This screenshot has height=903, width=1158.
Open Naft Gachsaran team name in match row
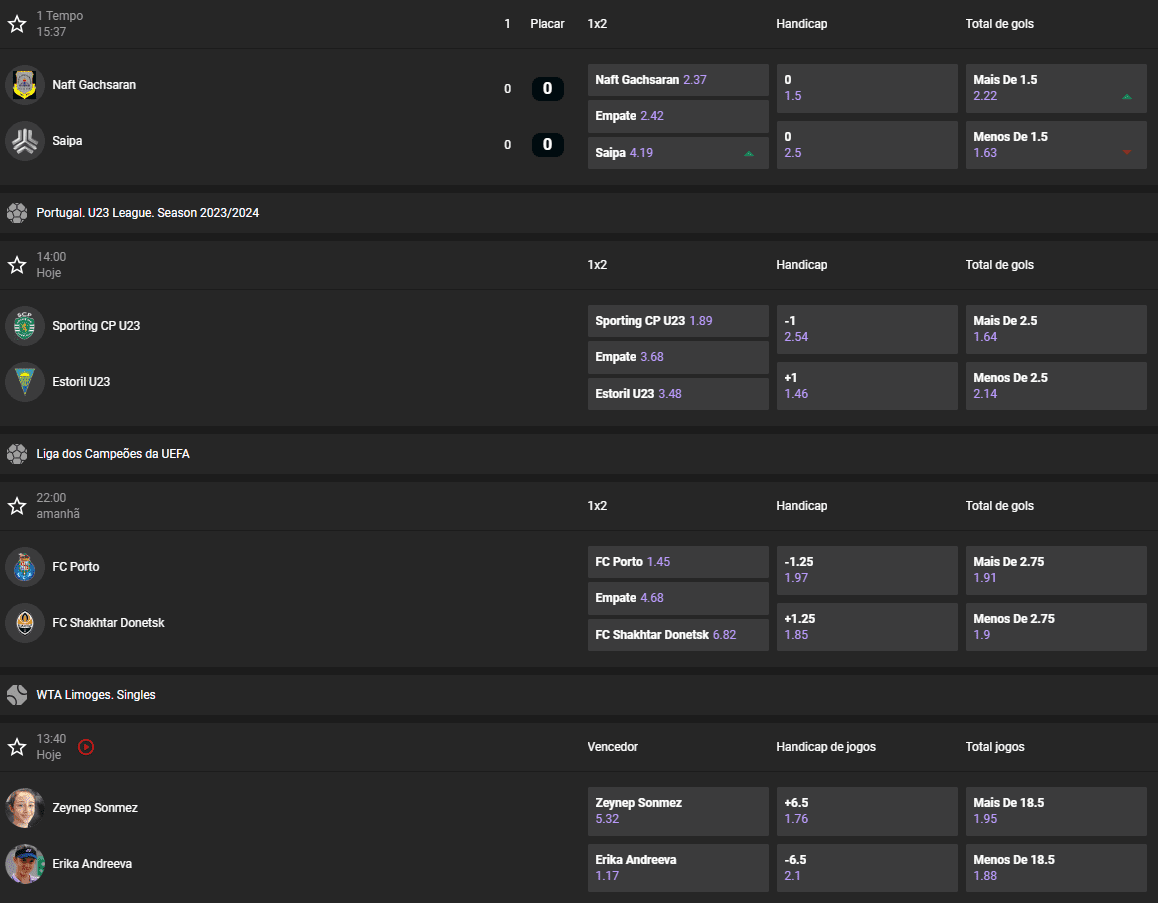click(x=94, y=85)
